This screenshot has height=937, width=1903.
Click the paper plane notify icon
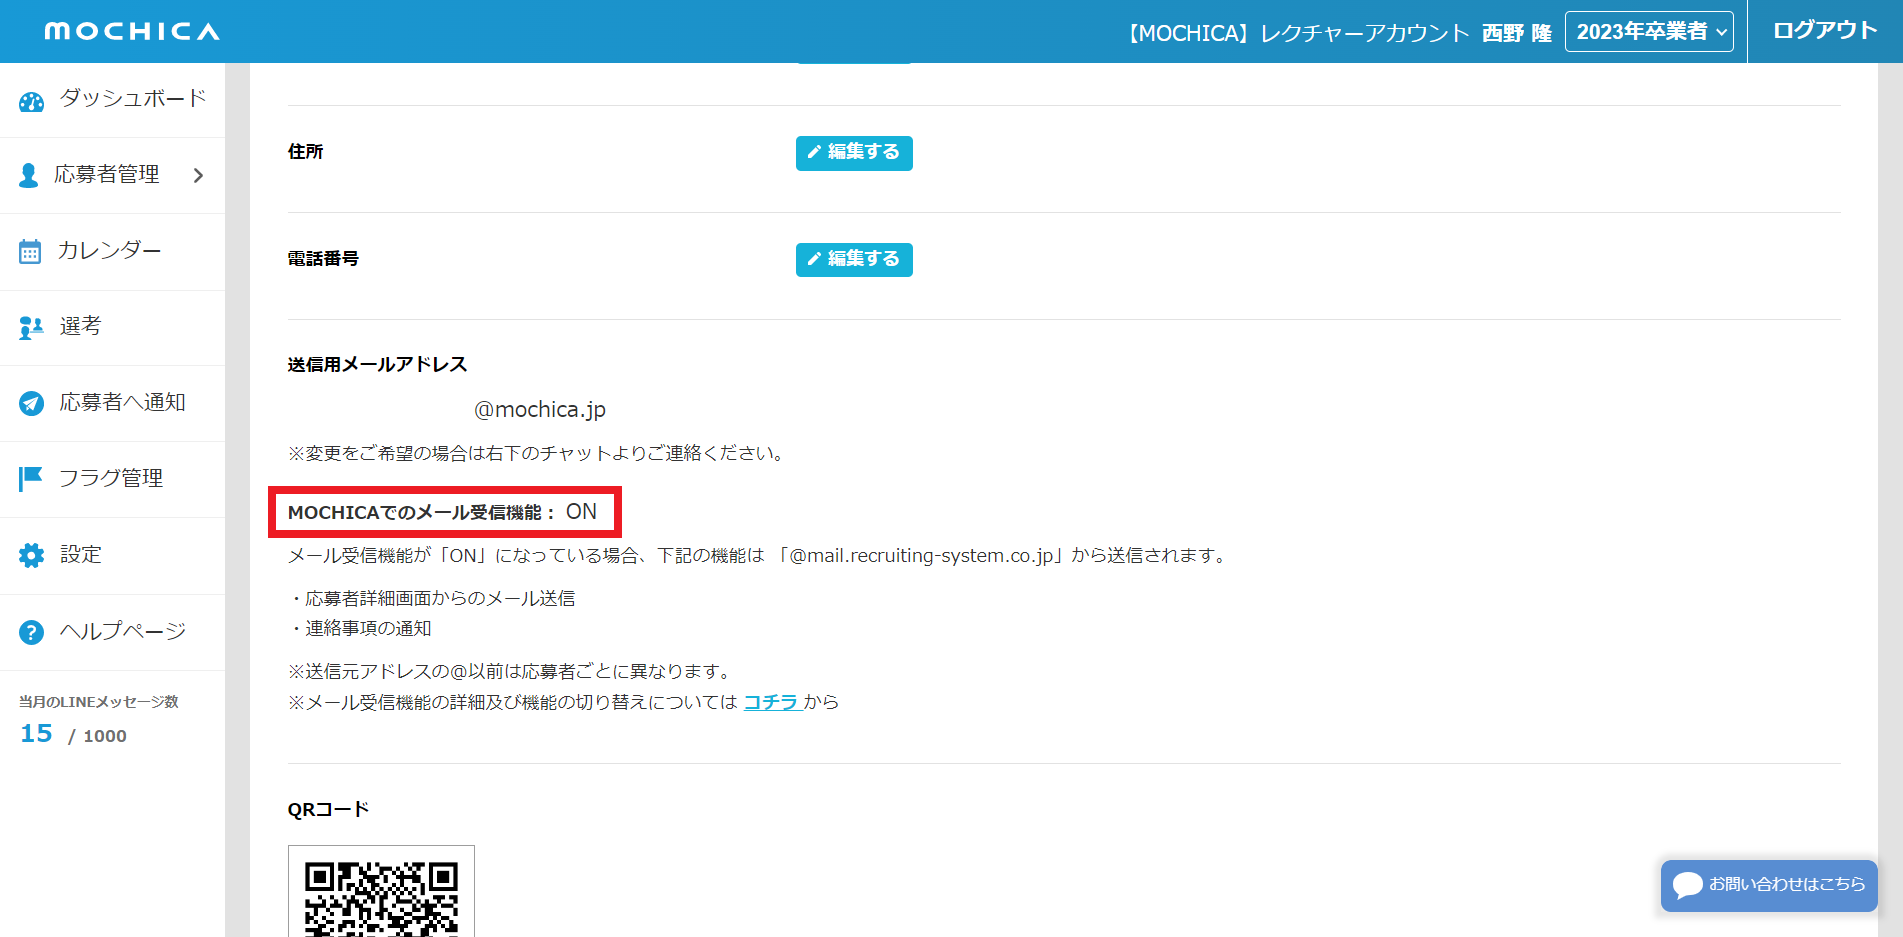coord(31,403)
